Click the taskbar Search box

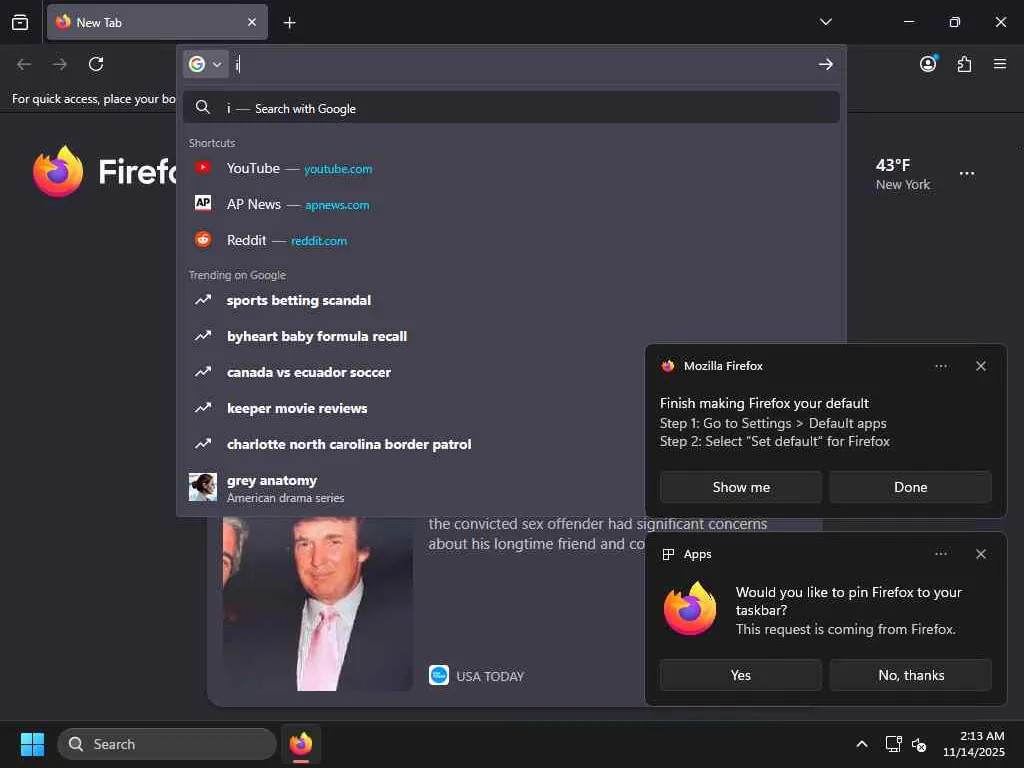click(167, 744)
